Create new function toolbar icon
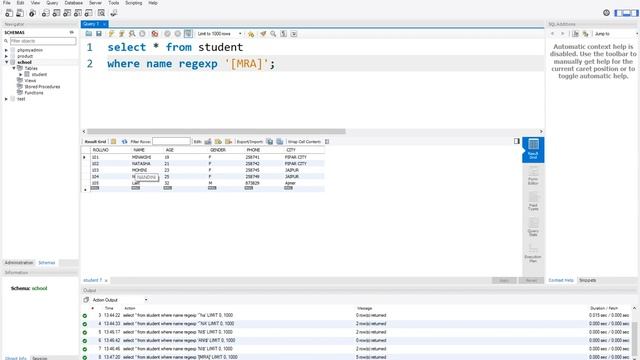The height and width of the screenshot is (360, 640). pos(88,13)
